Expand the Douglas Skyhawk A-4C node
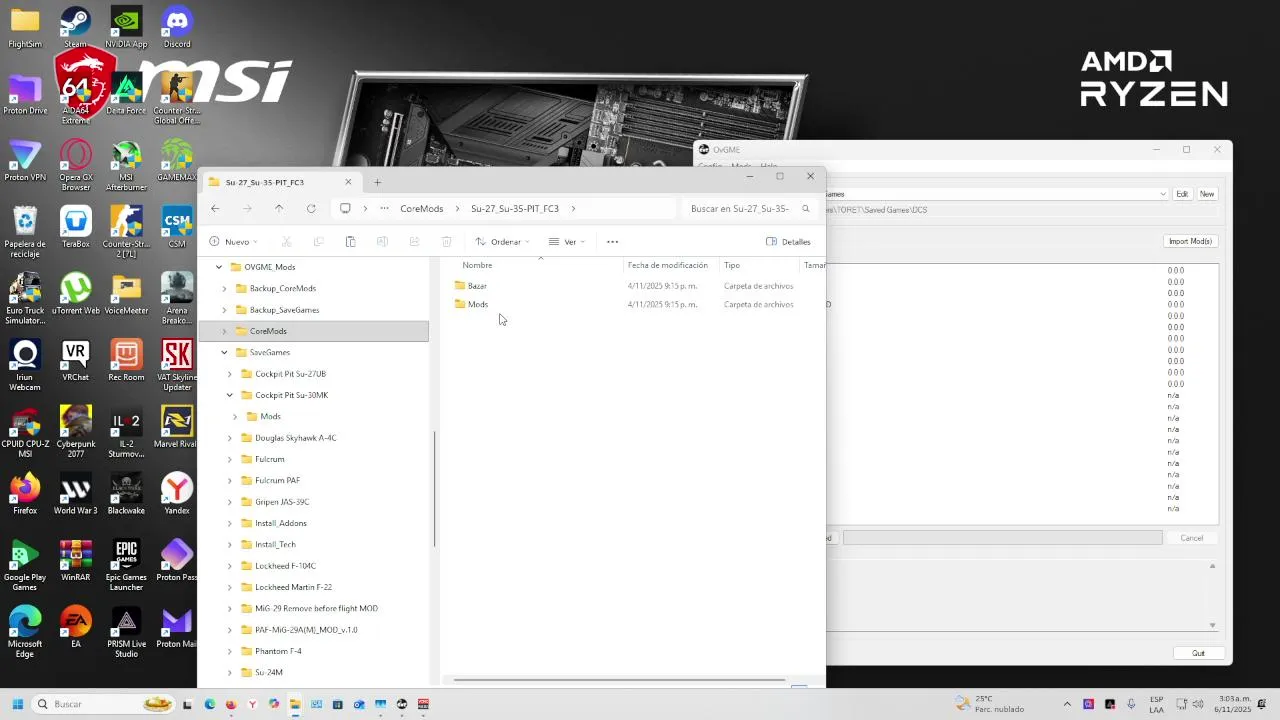This screenshot has width=1280, height=720. 229,438
